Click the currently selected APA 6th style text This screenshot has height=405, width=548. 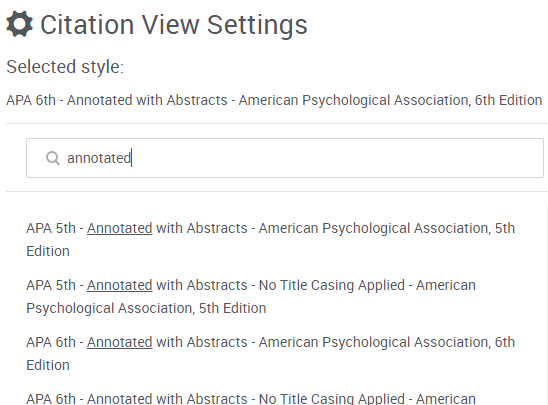[274, 100]
